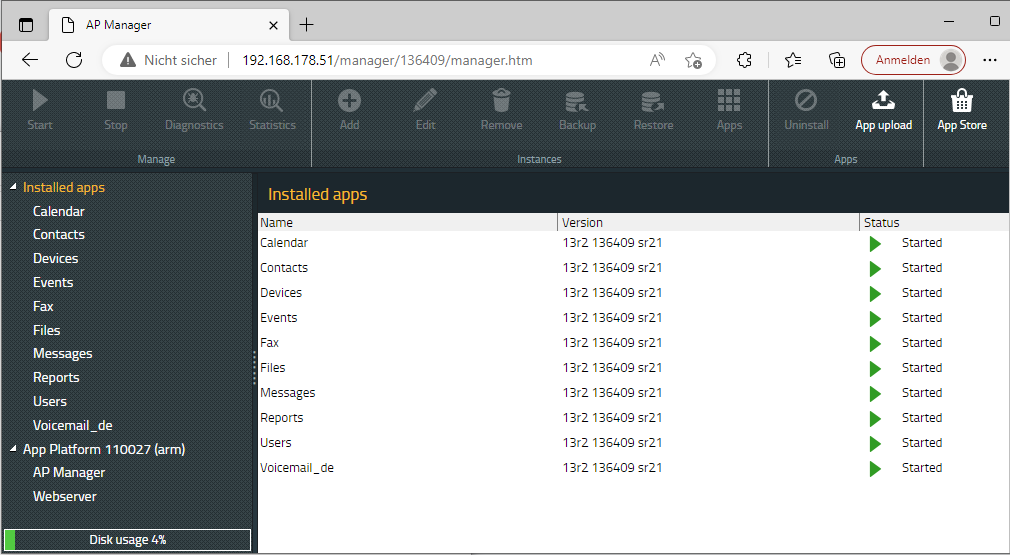Select Voicemail_de in the sidebar
This screenshot has width=1010, height=555.
(72, 425)
